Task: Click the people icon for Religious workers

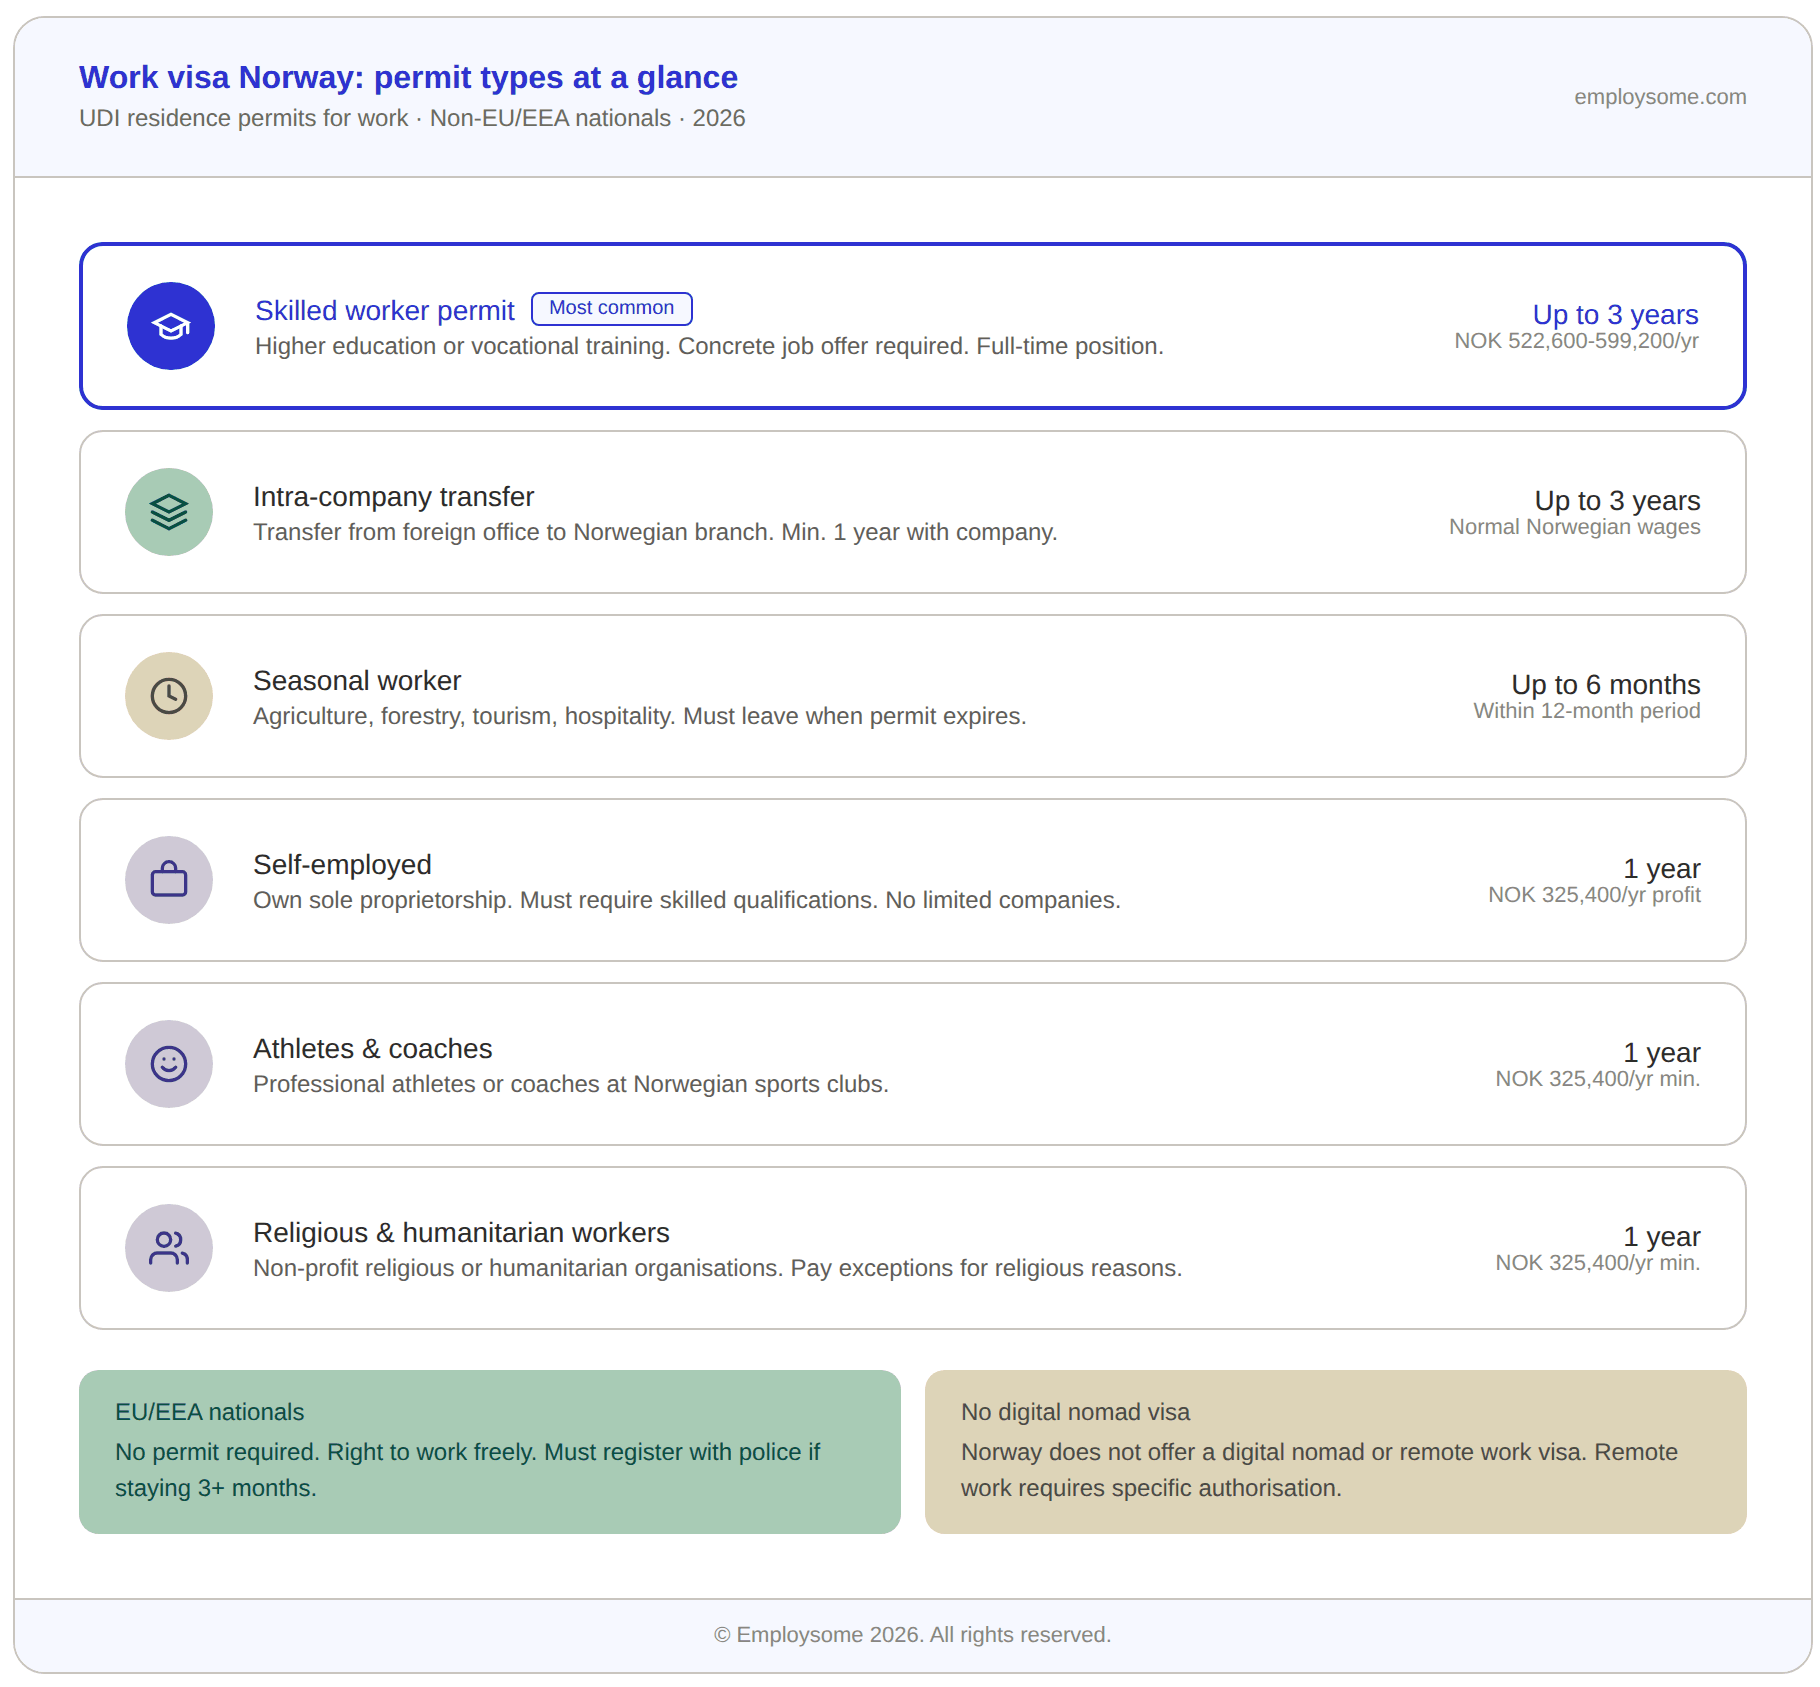Action: coord(169,1248)
